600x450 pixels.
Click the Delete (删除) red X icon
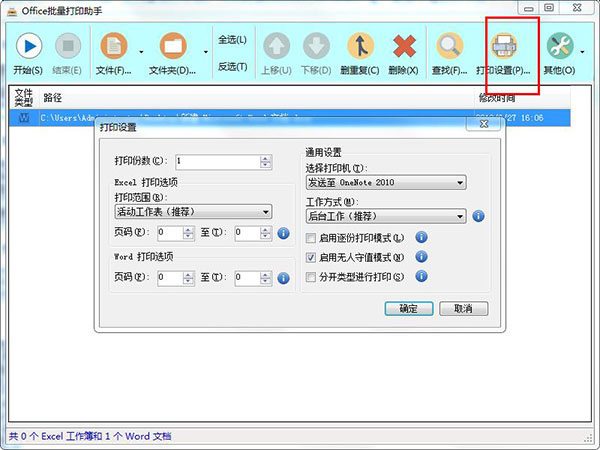[x=404, y=46]
